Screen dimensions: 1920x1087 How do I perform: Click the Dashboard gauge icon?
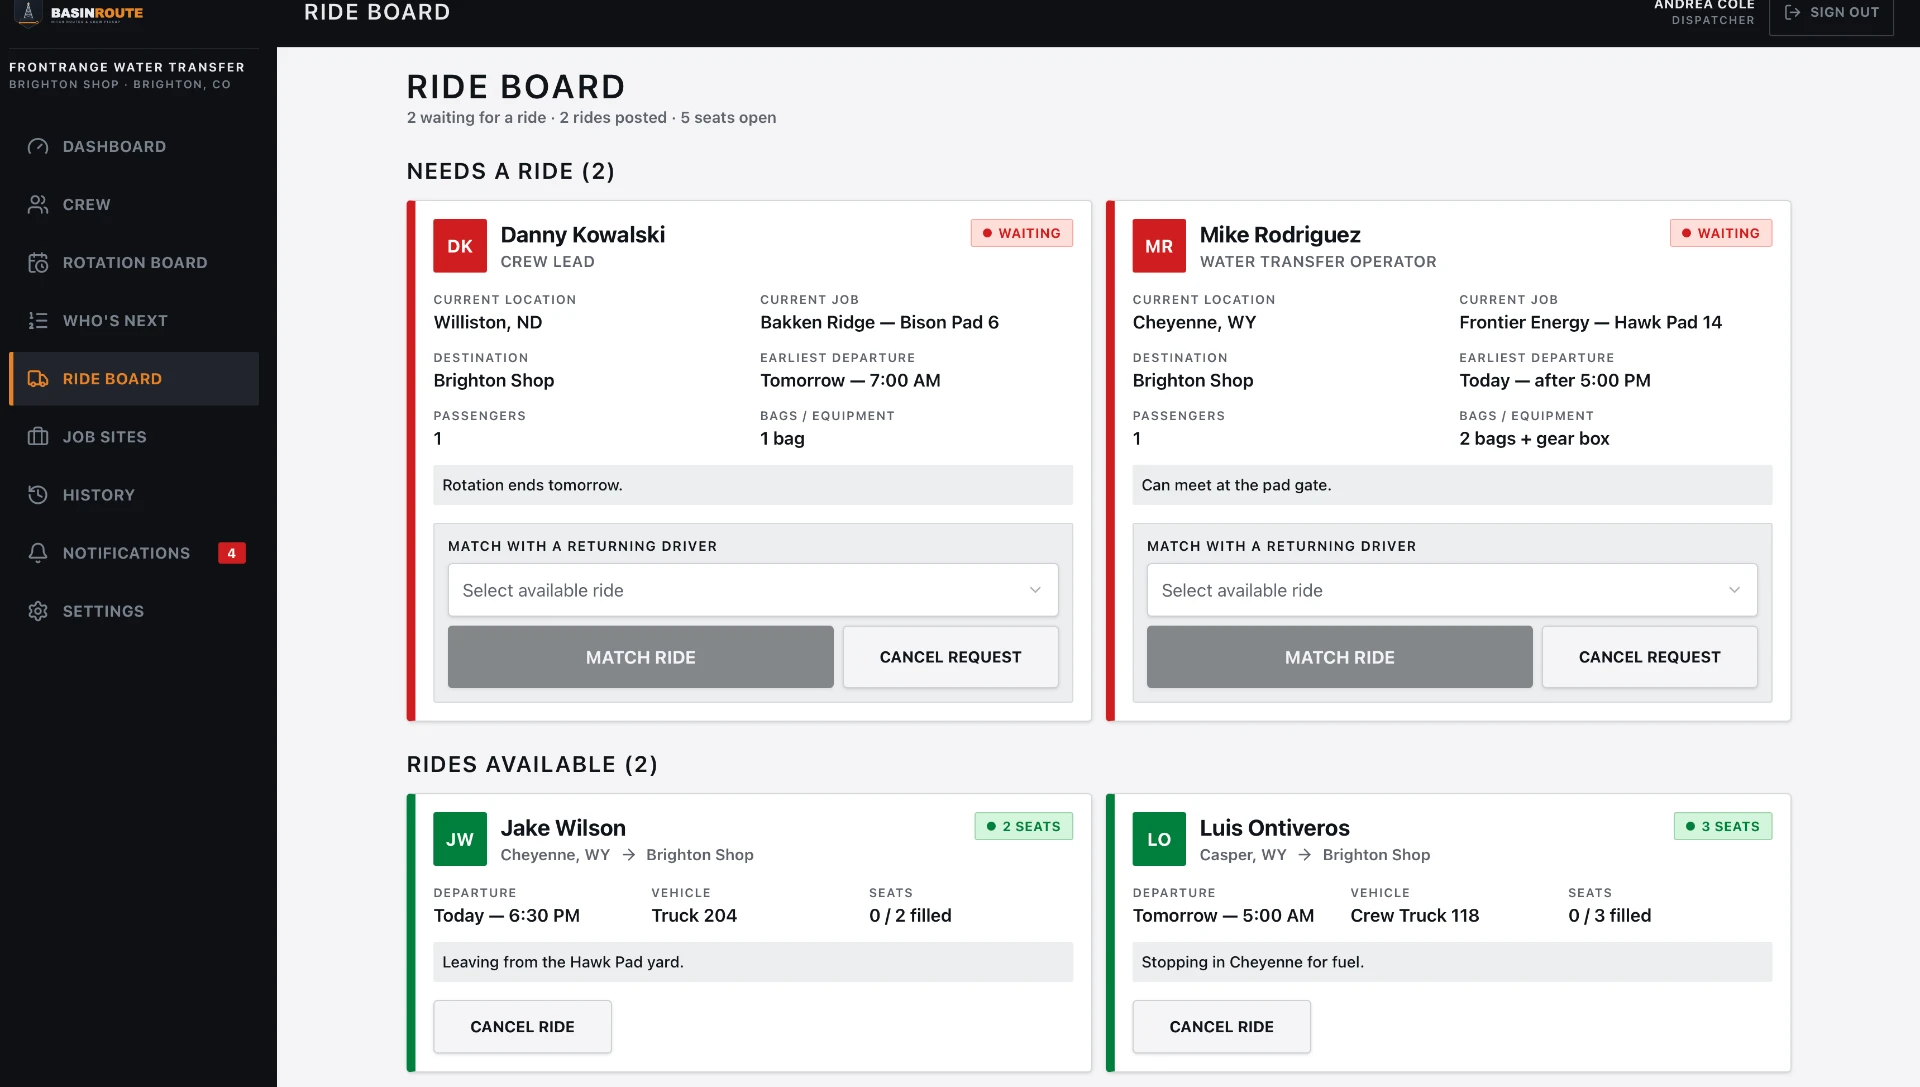click(38, 147)
